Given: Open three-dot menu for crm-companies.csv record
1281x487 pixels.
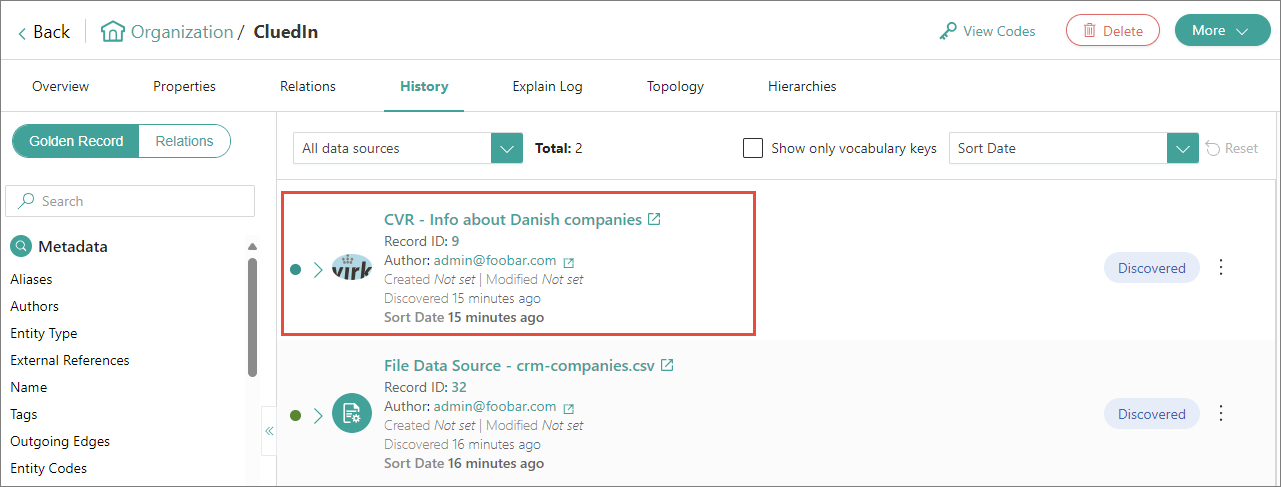Looking at the screenshot, I should click(1220, 414).
